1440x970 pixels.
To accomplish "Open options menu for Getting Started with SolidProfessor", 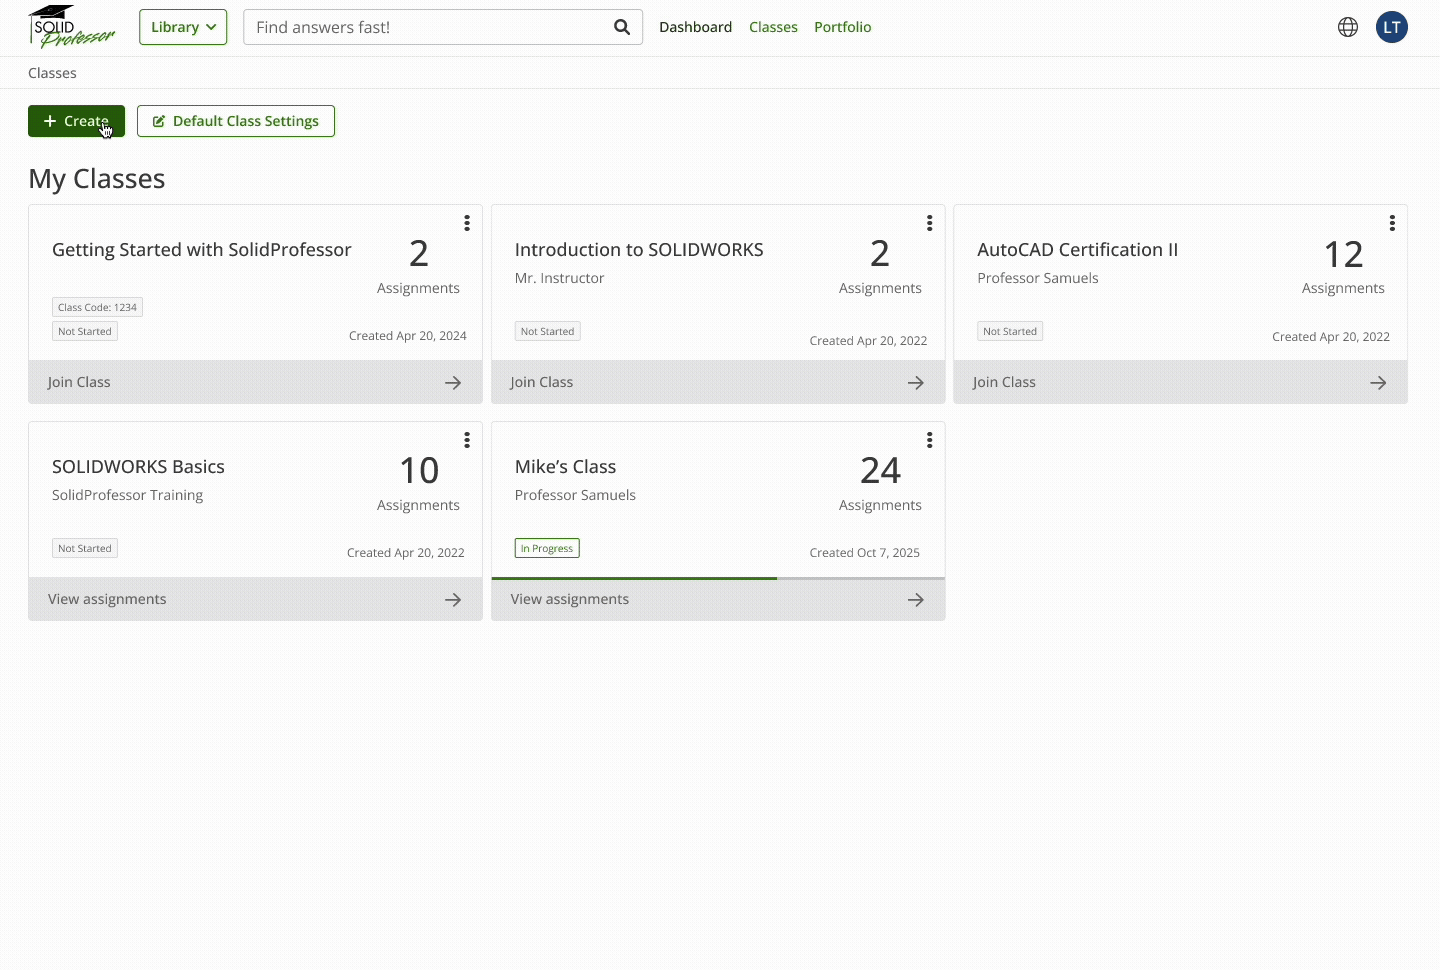I will click(x=467, y=223).
